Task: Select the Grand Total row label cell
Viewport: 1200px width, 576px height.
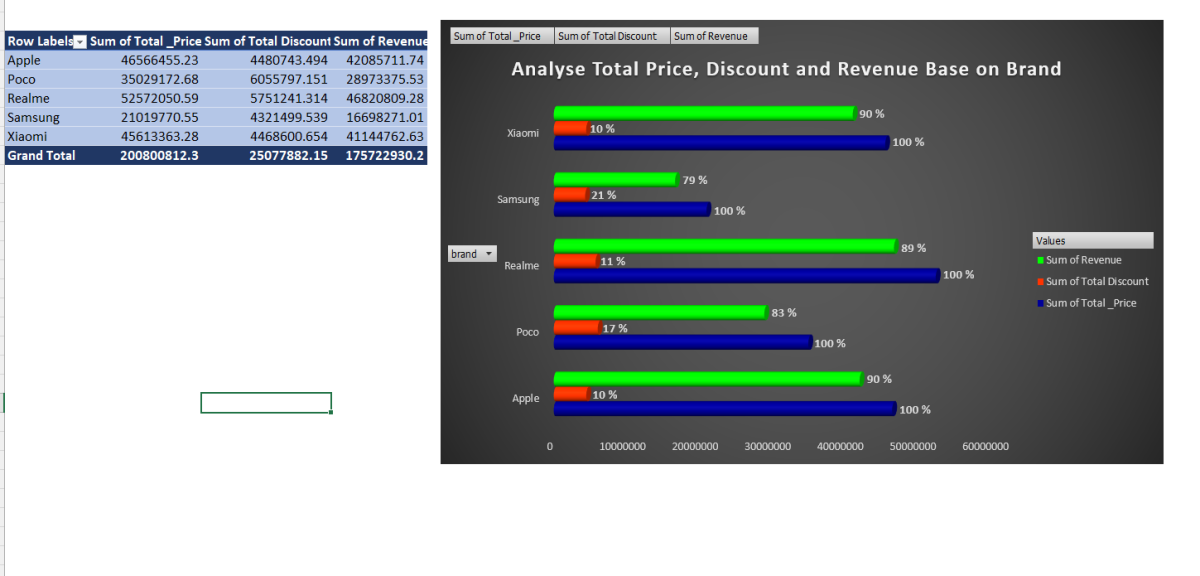Action: coord(41,155)
